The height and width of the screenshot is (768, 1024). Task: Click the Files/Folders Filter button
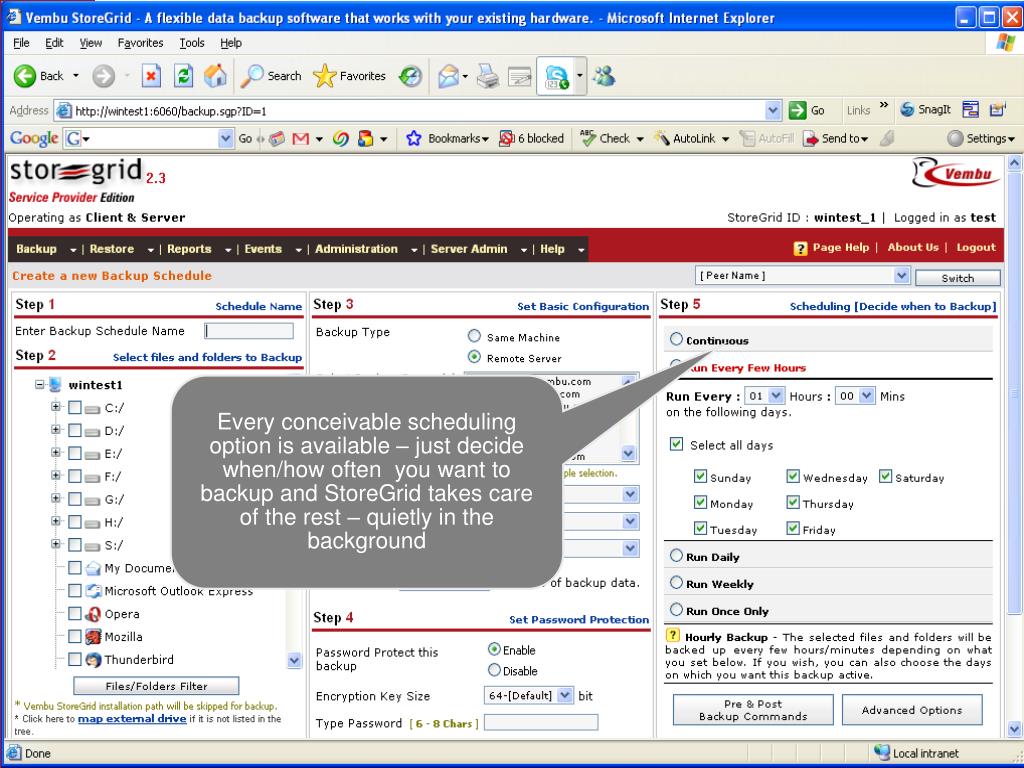156,686
